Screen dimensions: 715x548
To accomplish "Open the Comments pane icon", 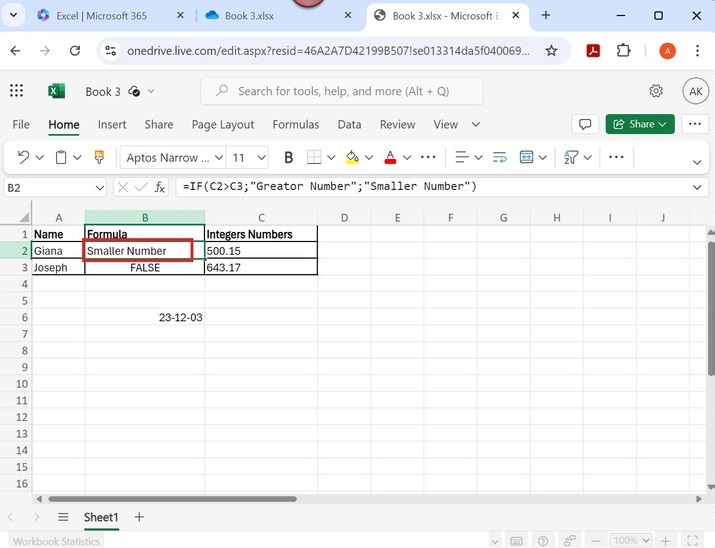I will 585,124.
